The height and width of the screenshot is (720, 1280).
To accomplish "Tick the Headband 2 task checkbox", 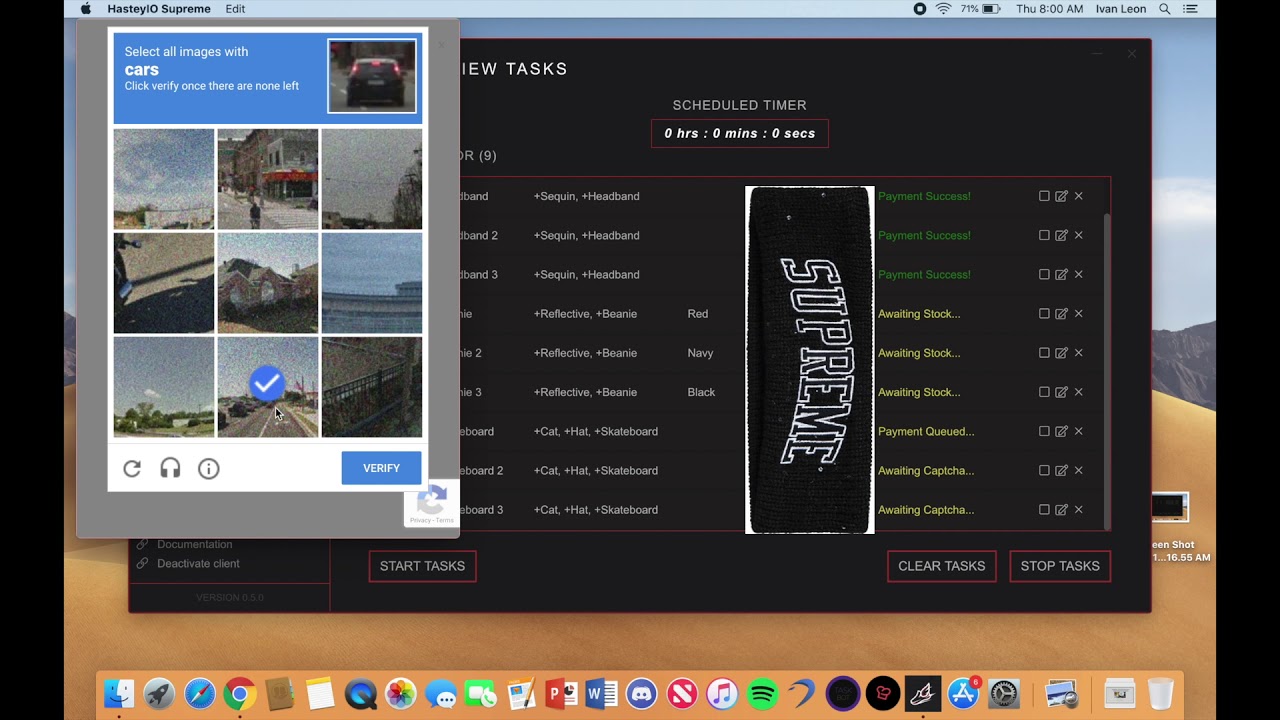I will tap(1044, 235).
